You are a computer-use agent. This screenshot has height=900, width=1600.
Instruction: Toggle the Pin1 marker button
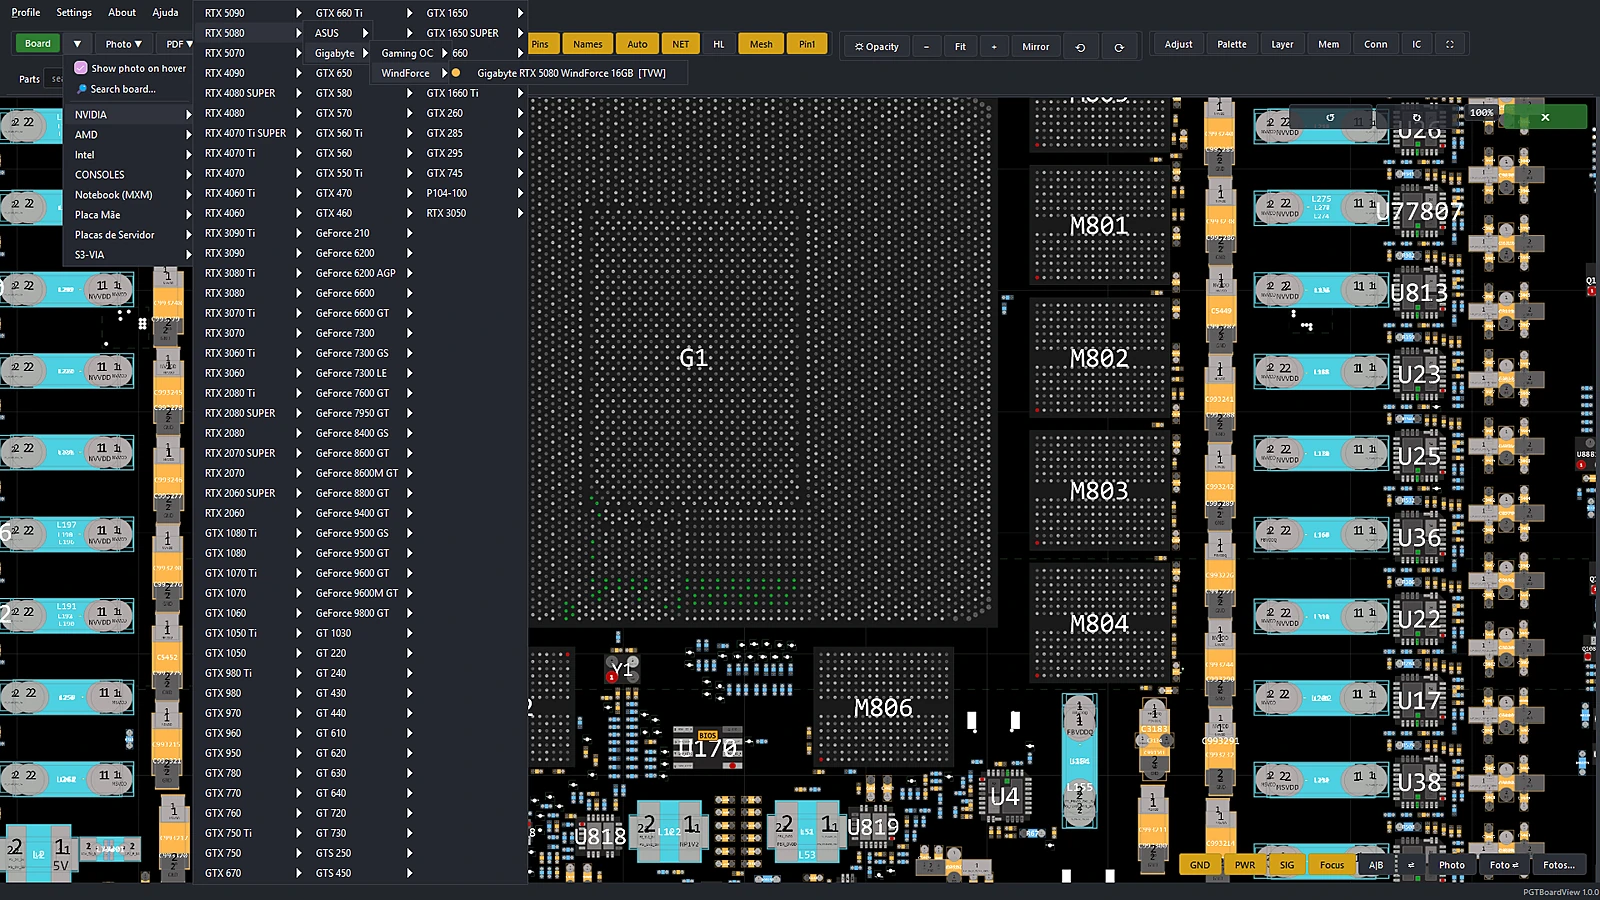coord(807,44)
